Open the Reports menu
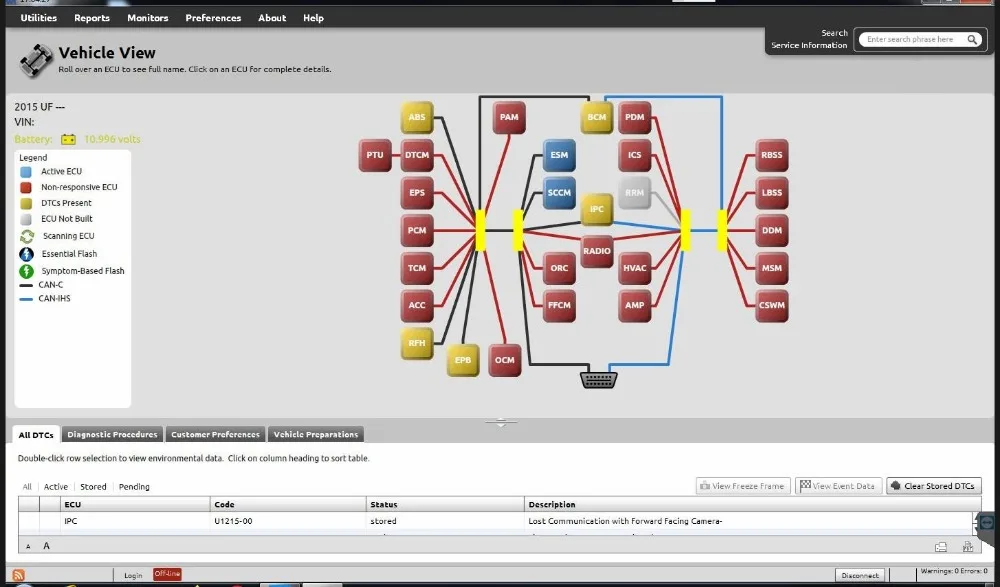Screen dimensions: 1000x587 [x=92, y=18]
